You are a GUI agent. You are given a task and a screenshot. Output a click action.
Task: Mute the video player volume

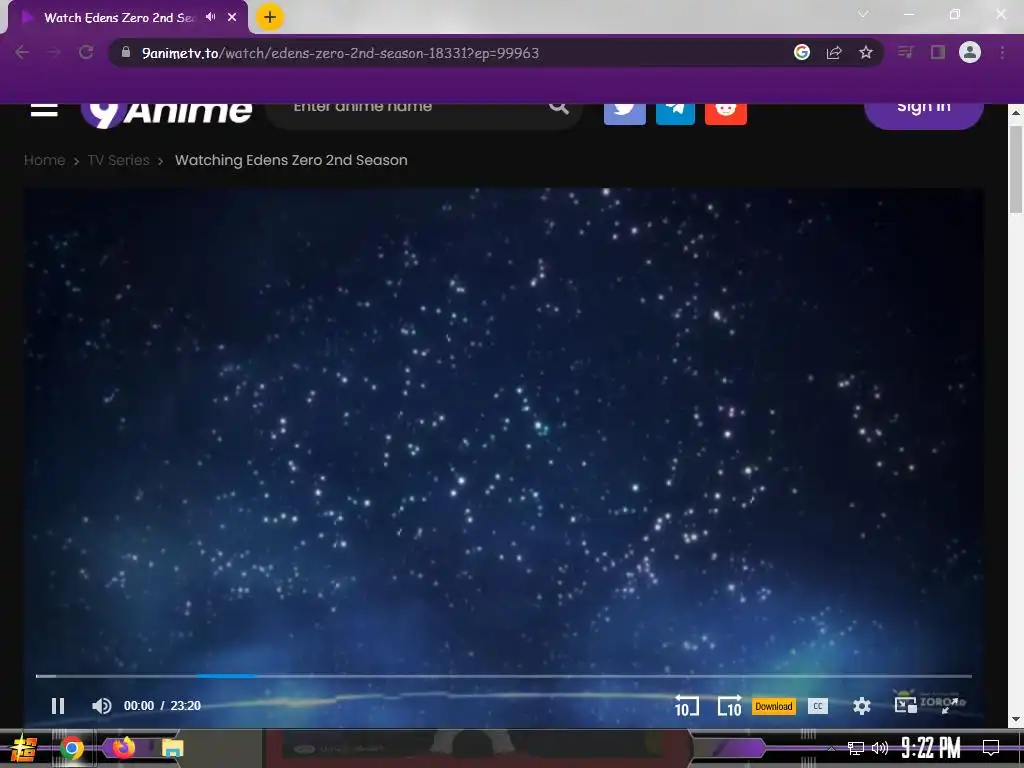click(x=101, y=706)
